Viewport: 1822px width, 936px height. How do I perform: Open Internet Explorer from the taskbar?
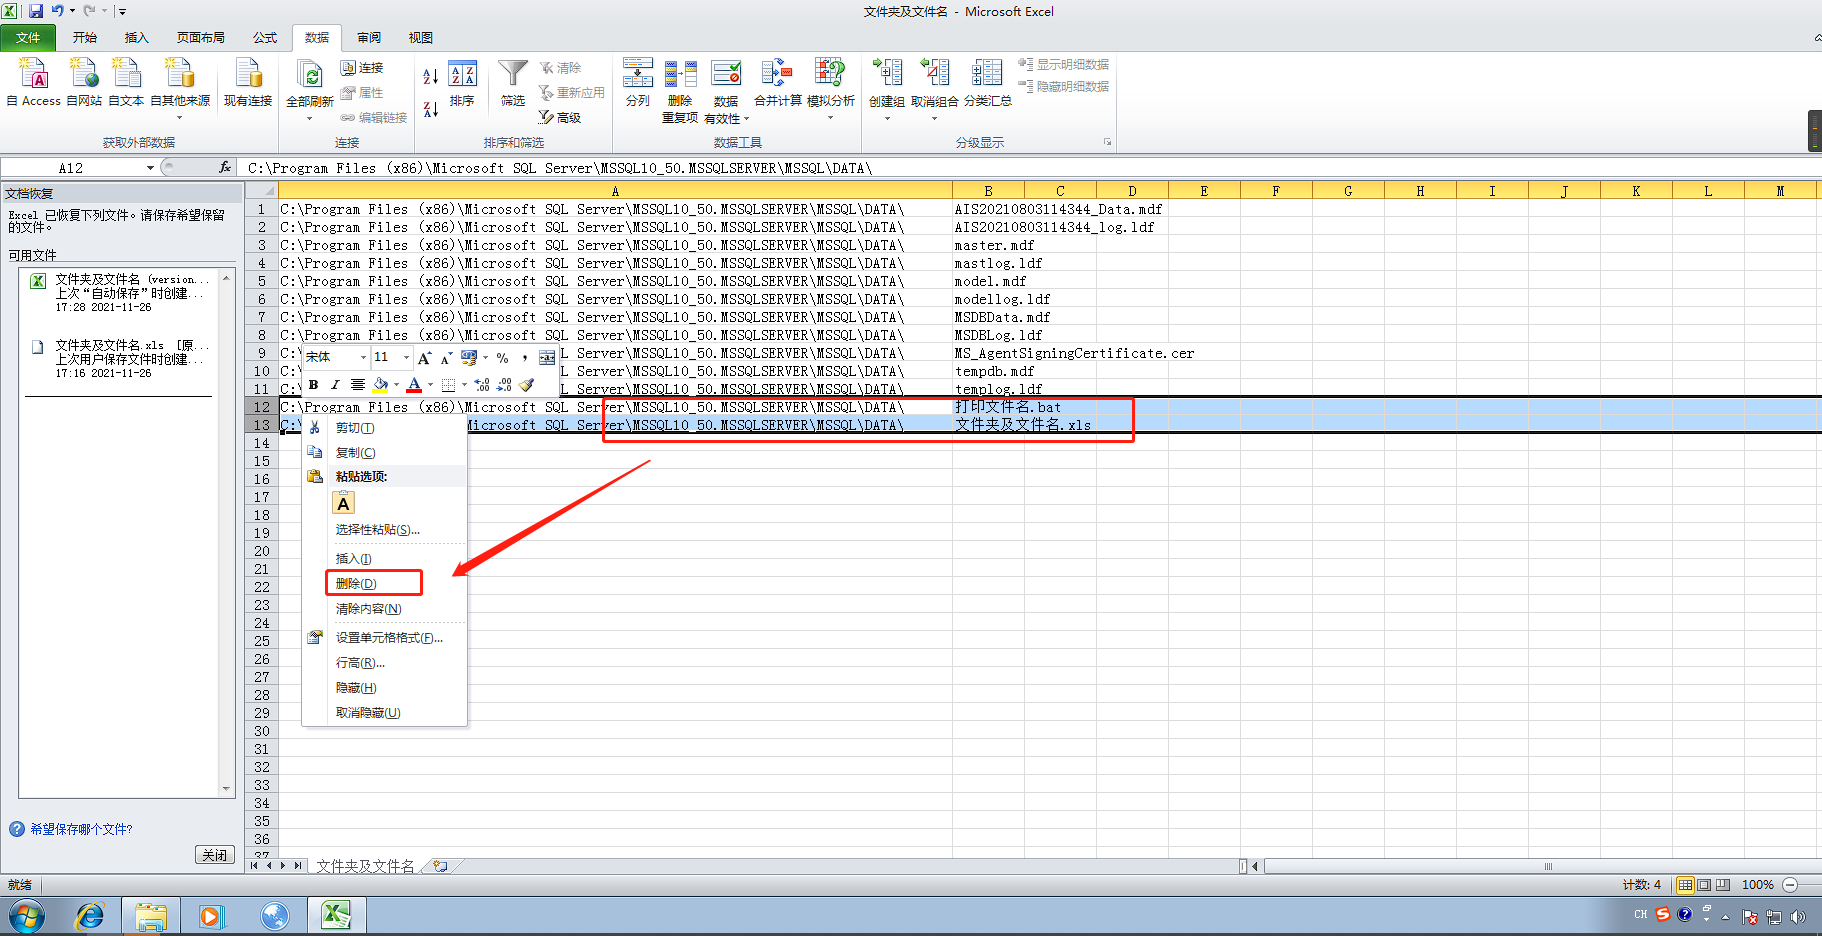click(90, 916)
